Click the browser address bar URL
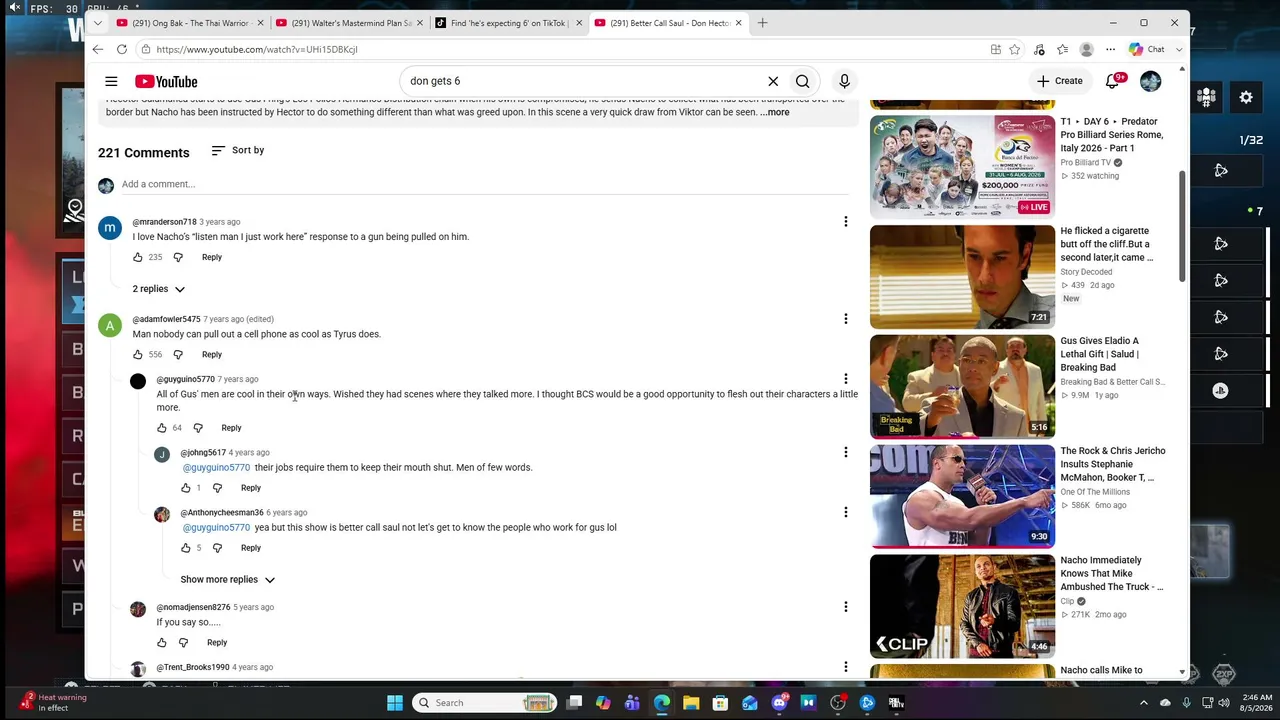This screenshot has width=1280, height=720. pyautogui.click(x=257, y=49)
